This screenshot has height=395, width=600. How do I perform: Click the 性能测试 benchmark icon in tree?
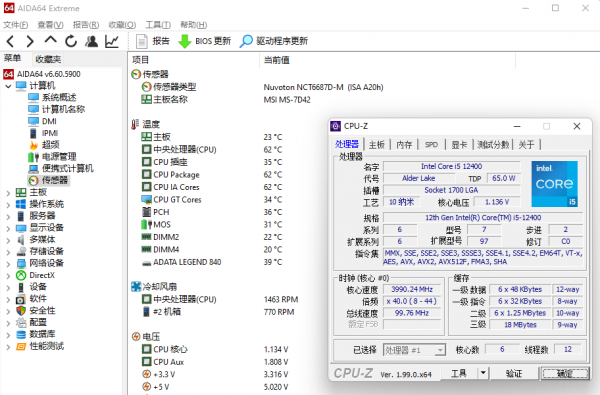click(21, 346)
